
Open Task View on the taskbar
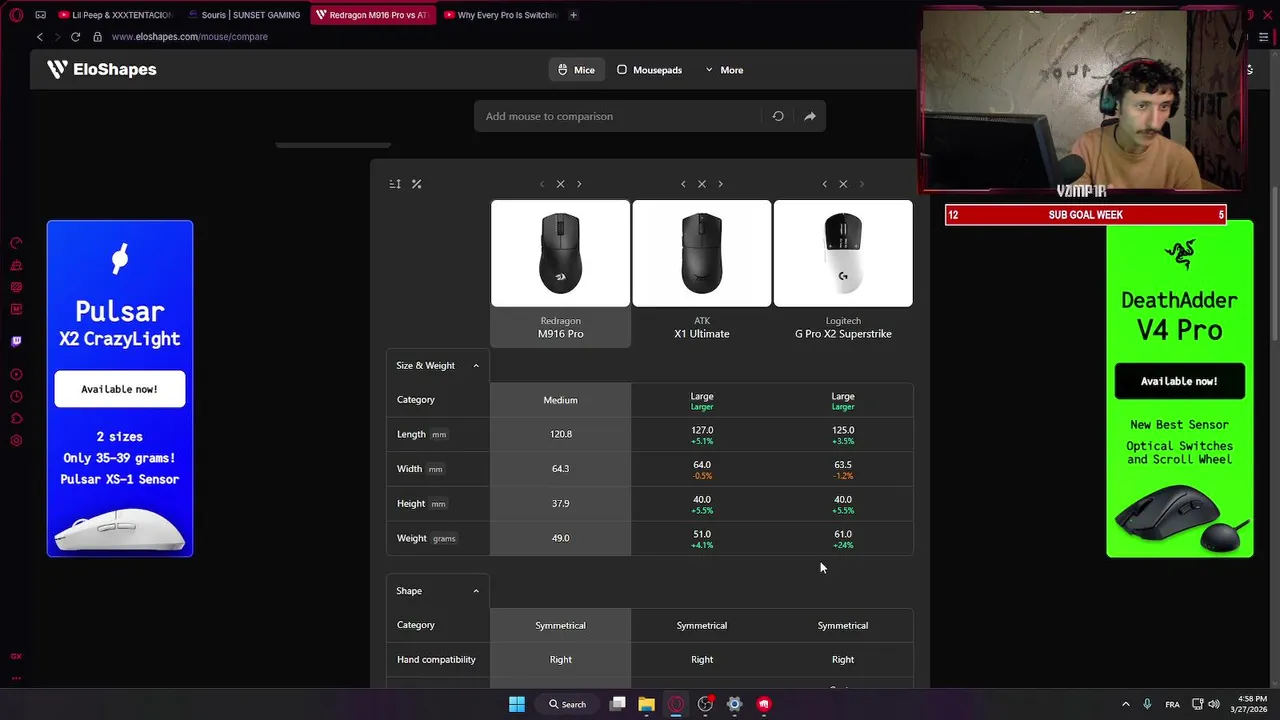[618, 704]
